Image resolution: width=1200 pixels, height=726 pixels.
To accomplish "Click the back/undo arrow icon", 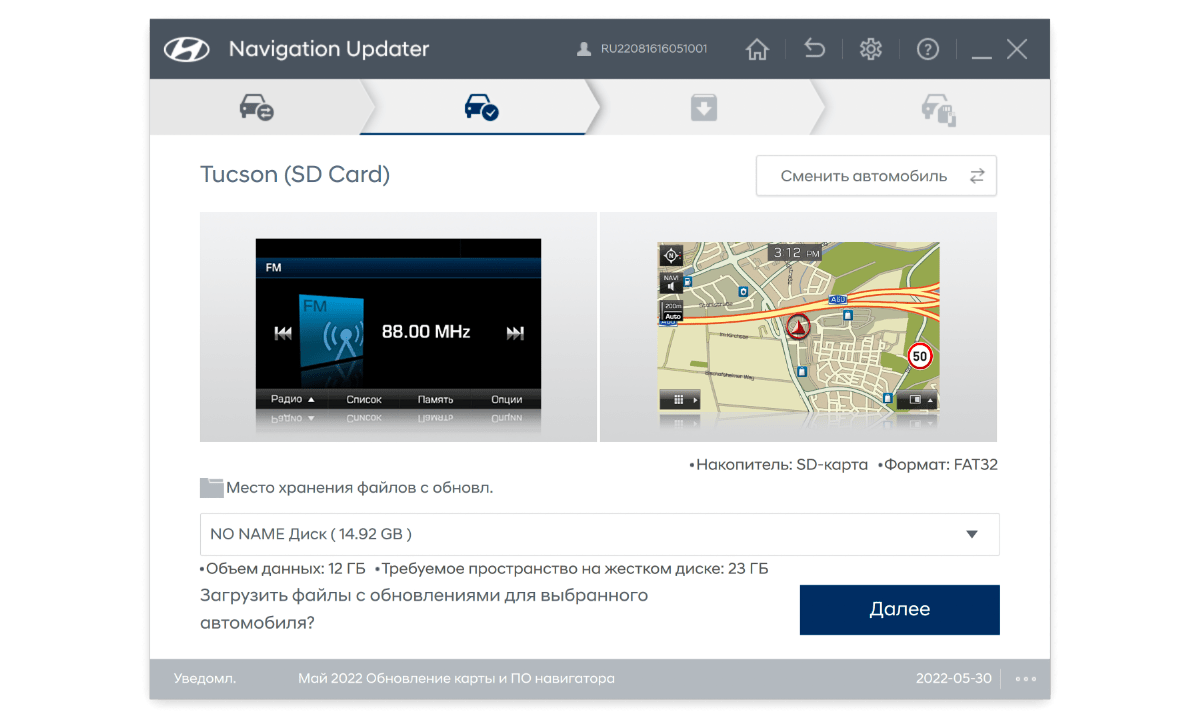I will point(813,48).
